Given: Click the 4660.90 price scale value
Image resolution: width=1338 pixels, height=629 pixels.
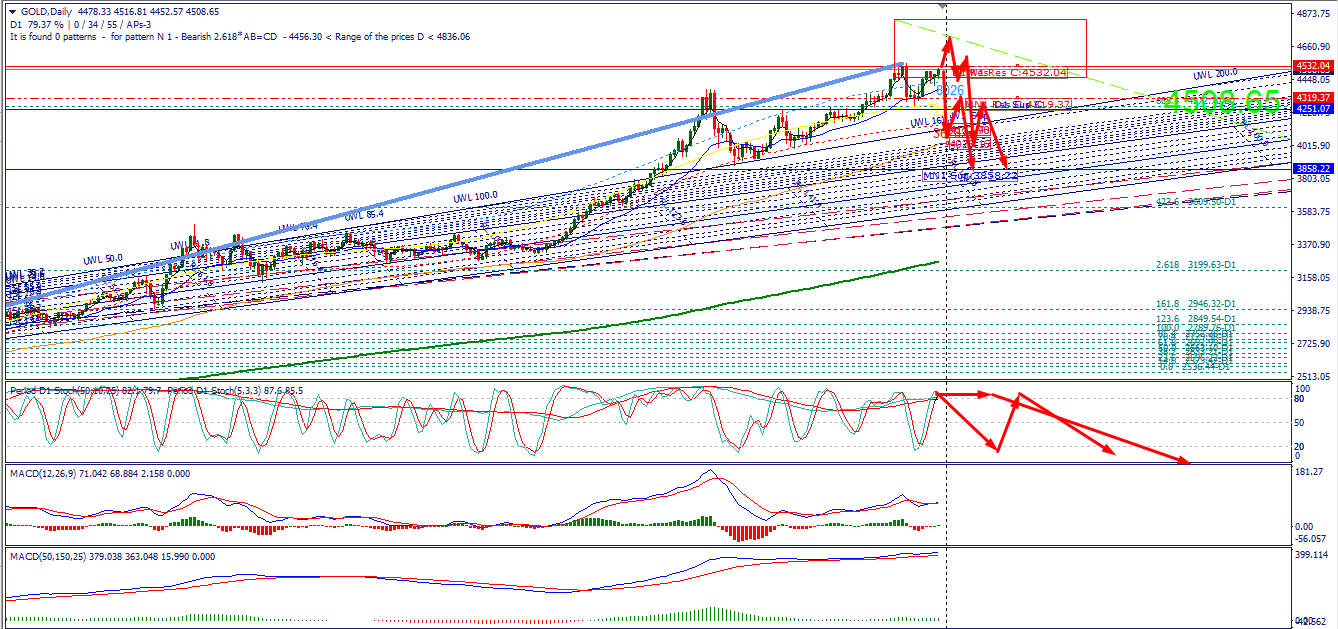Looking at the screenshot, I should click(1312, 47).
